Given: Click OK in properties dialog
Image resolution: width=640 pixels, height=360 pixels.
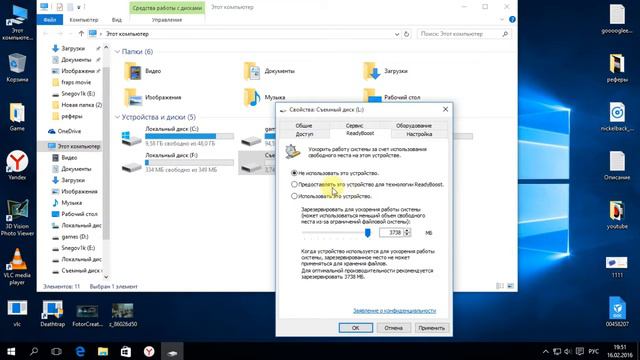Looking at the screenshot, I should click(x=356, y=328).
